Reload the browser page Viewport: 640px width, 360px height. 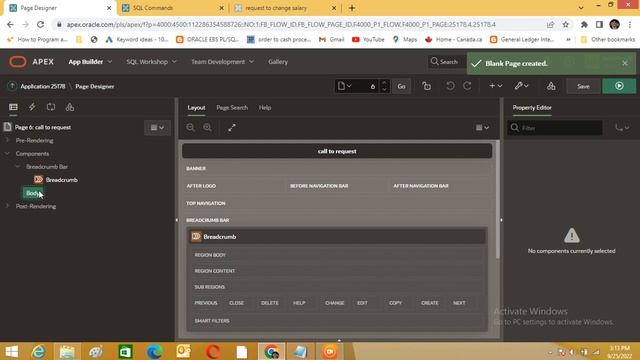[x=40, y=24]
